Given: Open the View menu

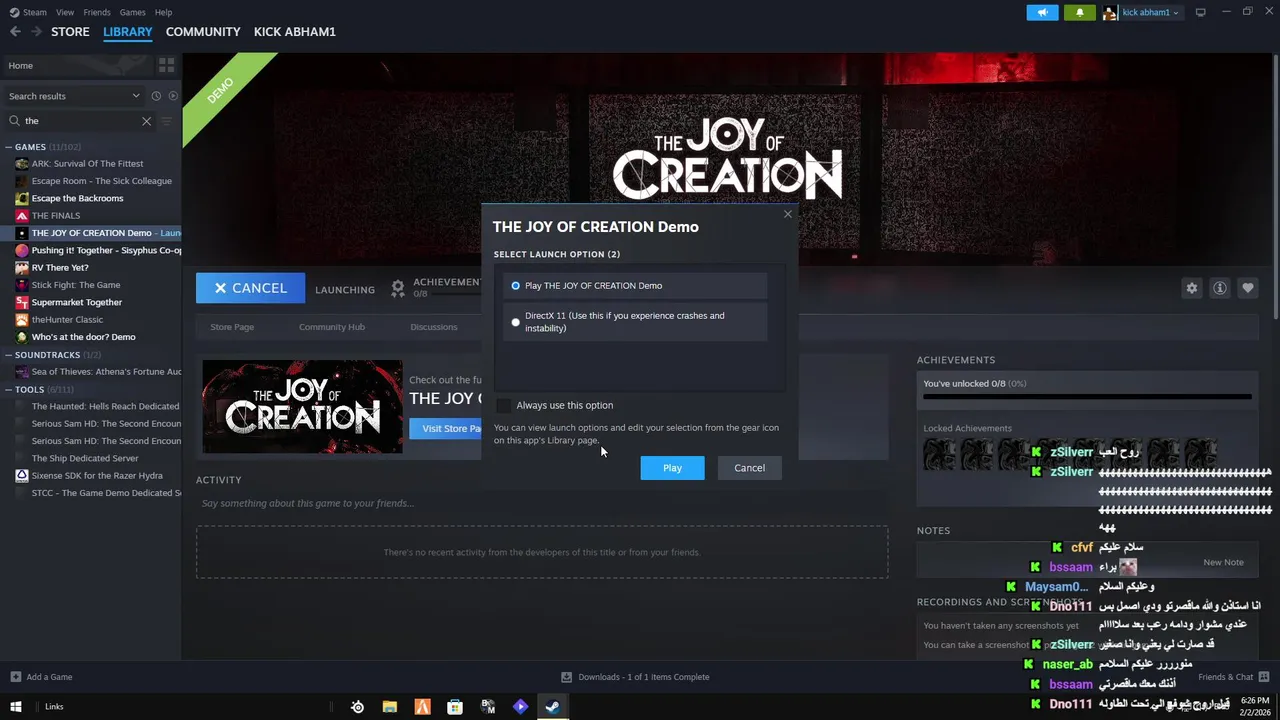Looking at the screenshot, I should pyautogui.click(x=65, y=12).
